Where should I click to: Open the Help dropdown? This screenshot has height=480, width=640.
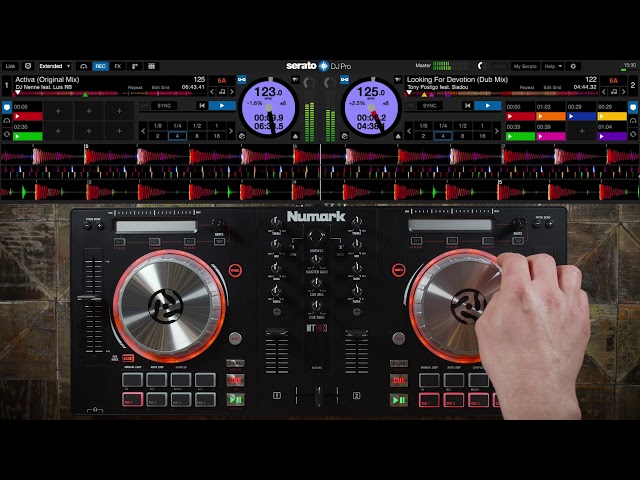[x=553, y=66]
